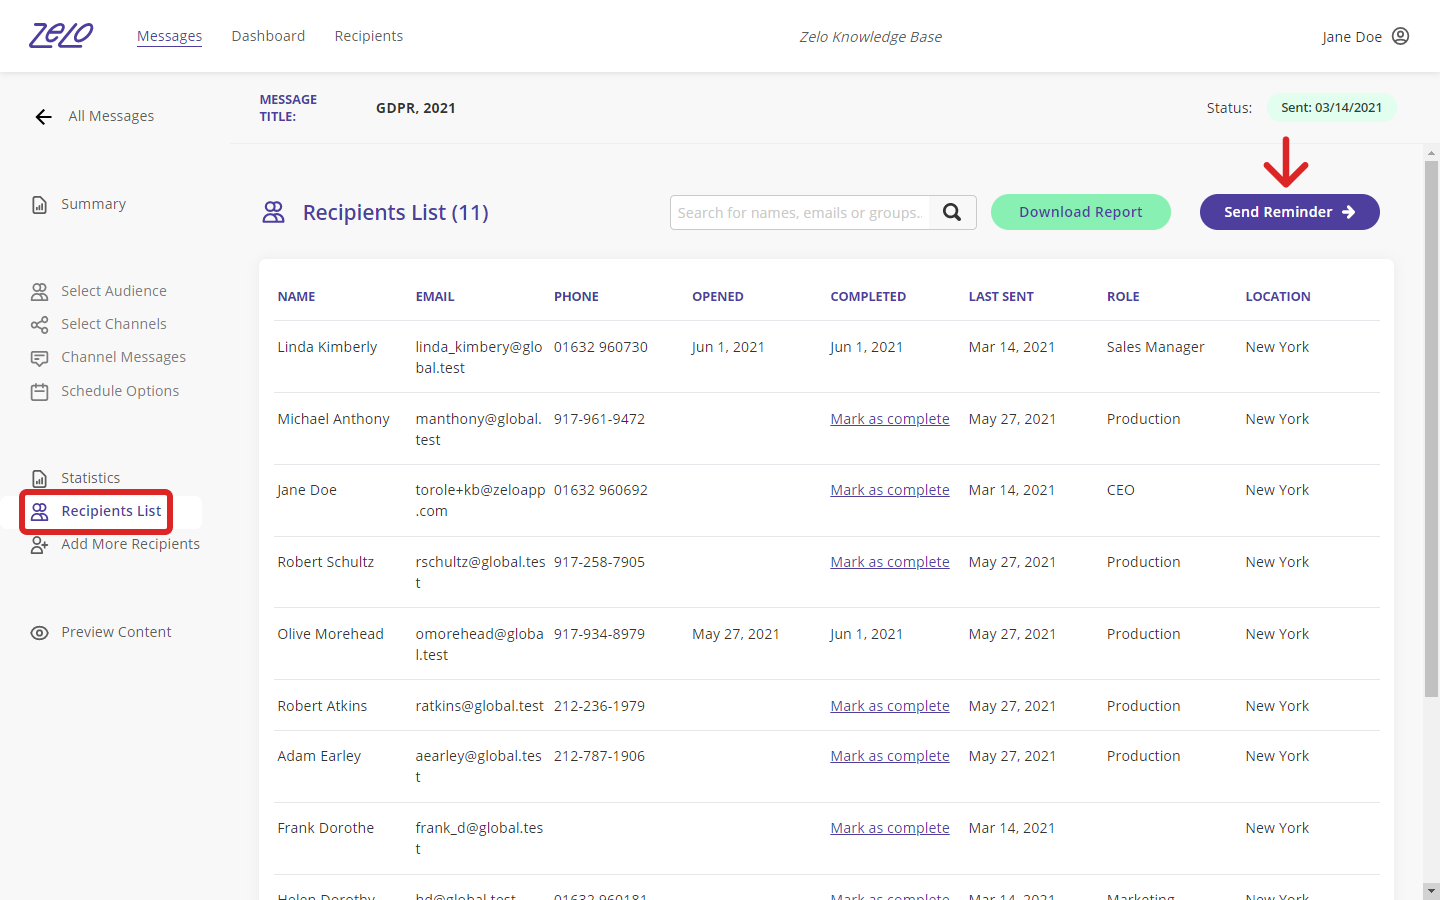Mark Robert Atkins as complete
Screen dimensions: 1440x900
coord(890,706)
